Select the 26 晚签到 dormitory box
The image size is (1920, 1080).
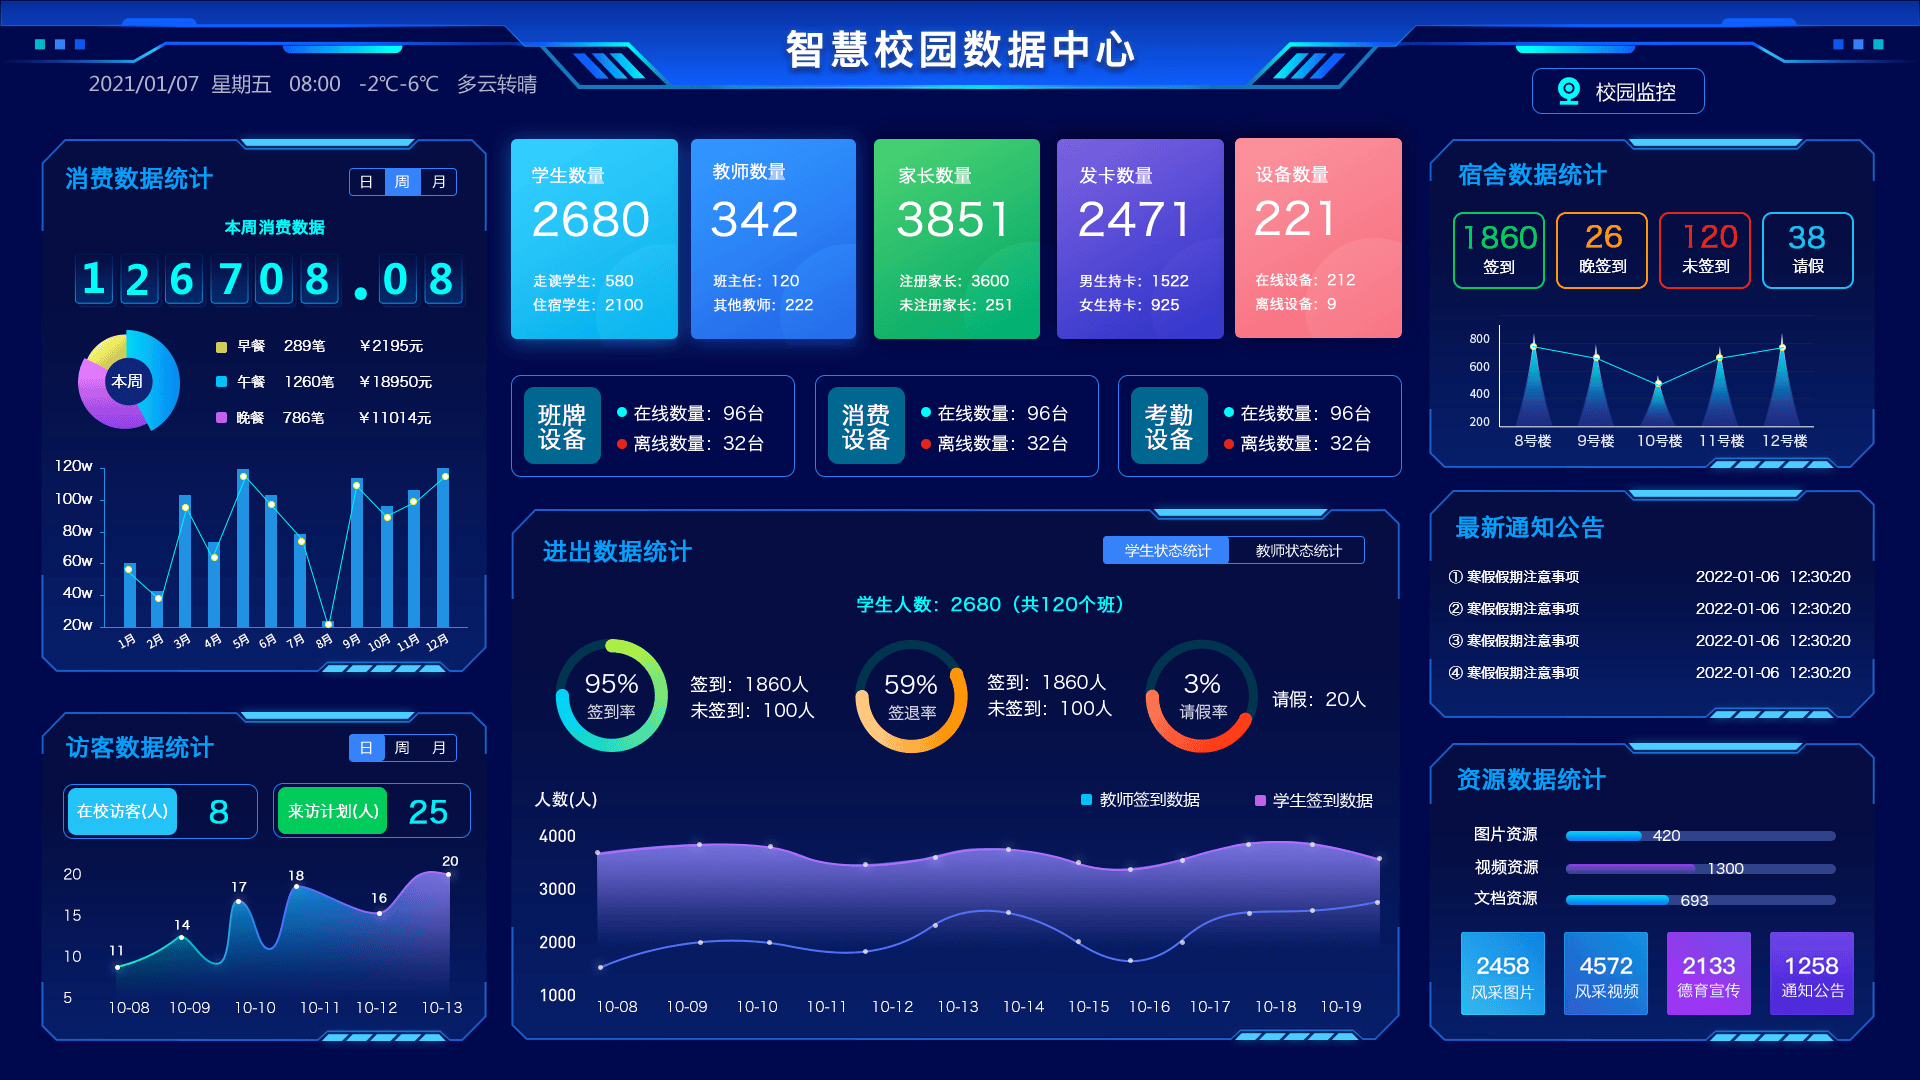(x=1602, y=250)
